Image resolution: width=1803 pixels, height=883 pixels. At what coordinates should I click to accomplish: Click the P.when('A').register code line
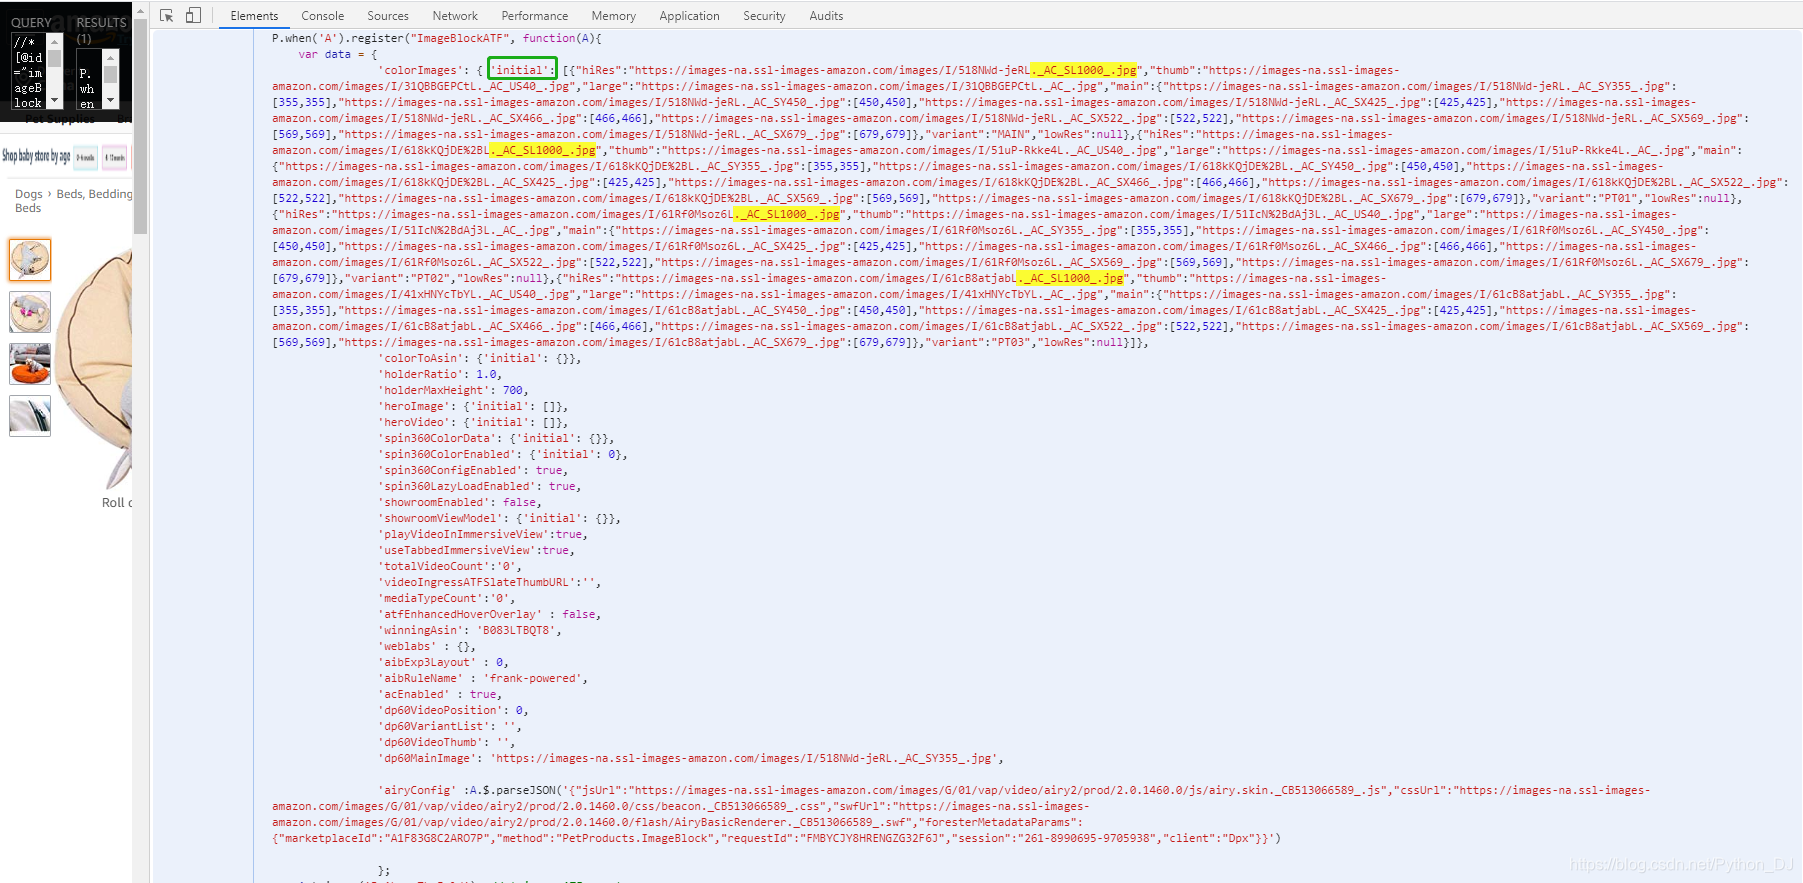tap(437, 38)
